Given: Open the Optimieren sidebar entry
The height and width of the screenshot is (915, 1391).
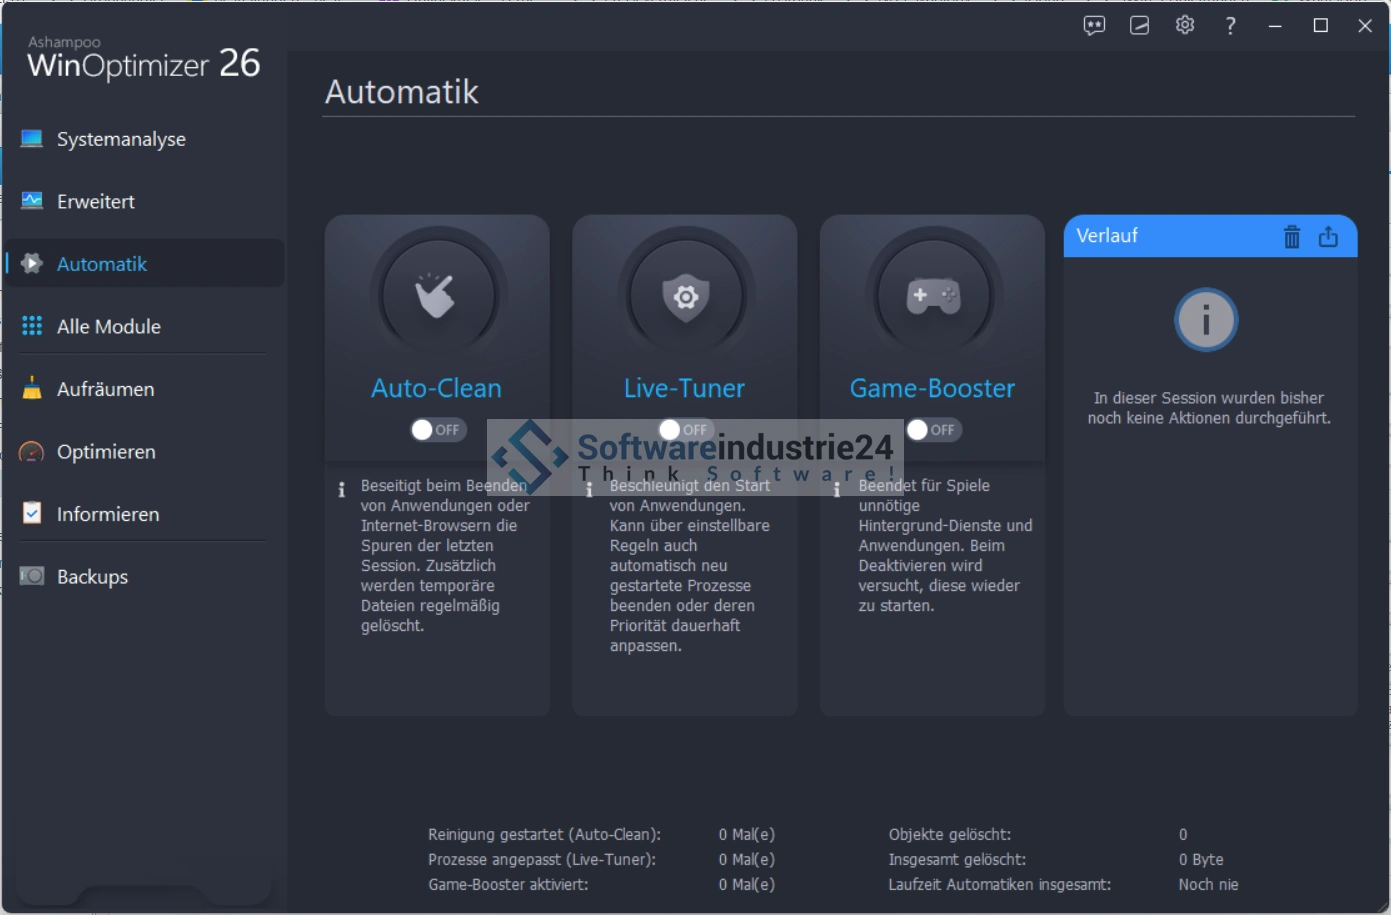Looking at the screenshot, I should point(106,452).
